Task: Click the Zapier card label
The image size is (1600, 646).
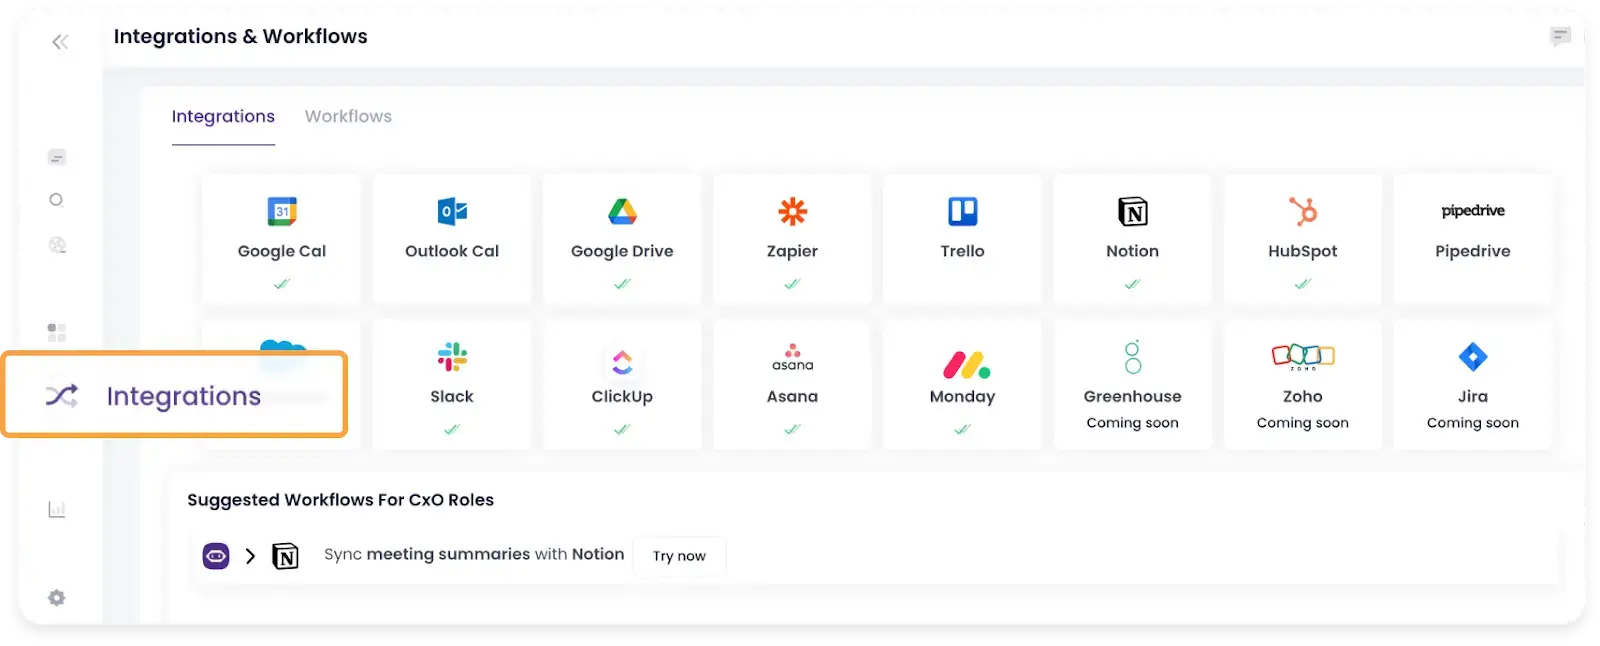Action: [x=792, y=251]
